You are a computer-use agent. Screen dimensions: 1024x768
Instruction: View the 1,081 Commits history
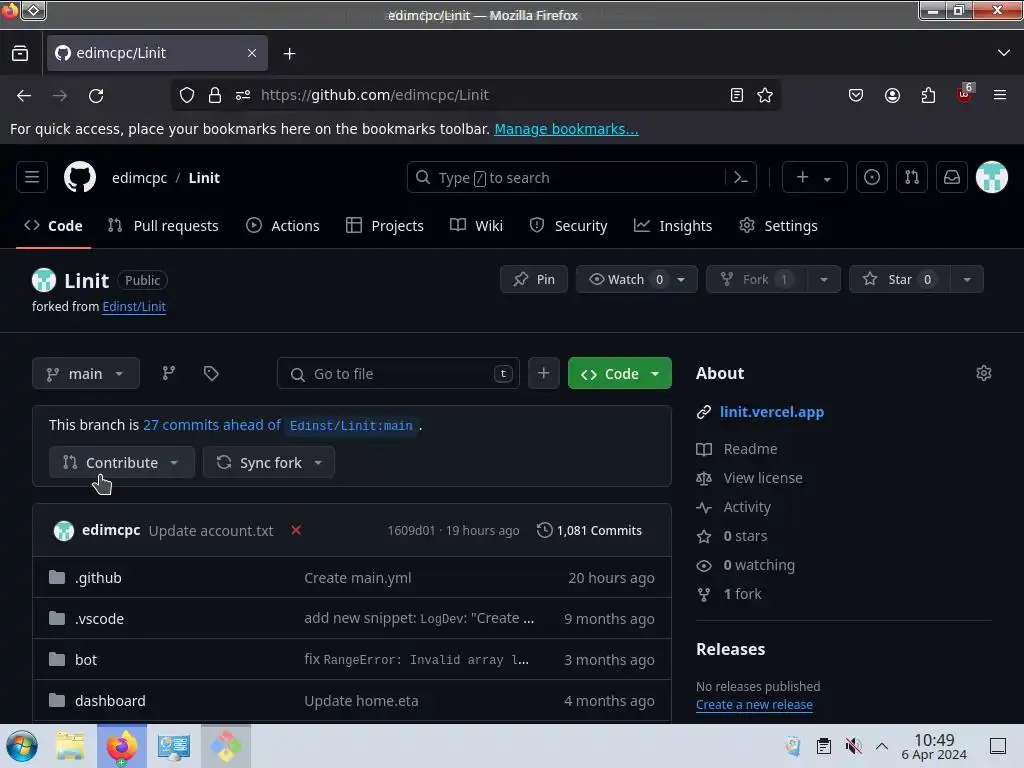click(589, 530)
